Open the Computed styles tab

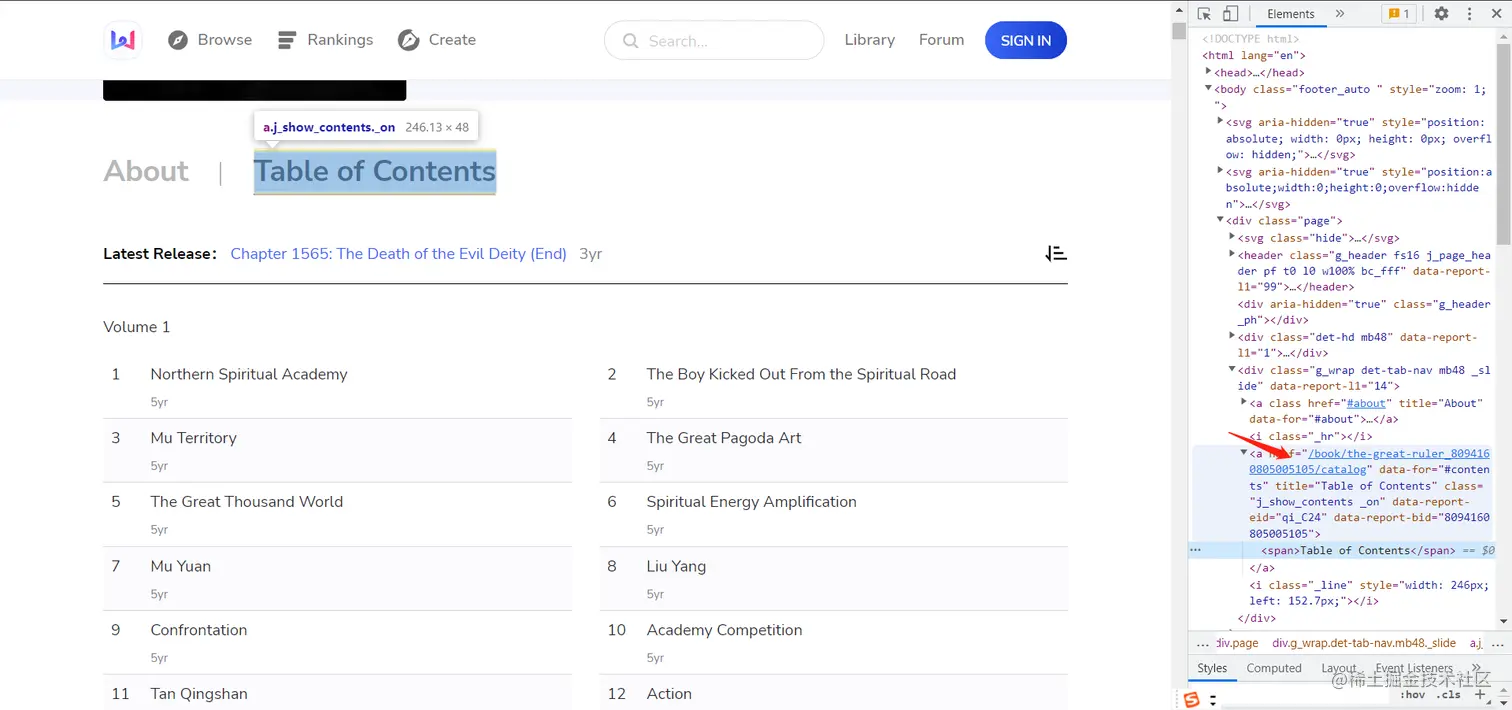1274,668
